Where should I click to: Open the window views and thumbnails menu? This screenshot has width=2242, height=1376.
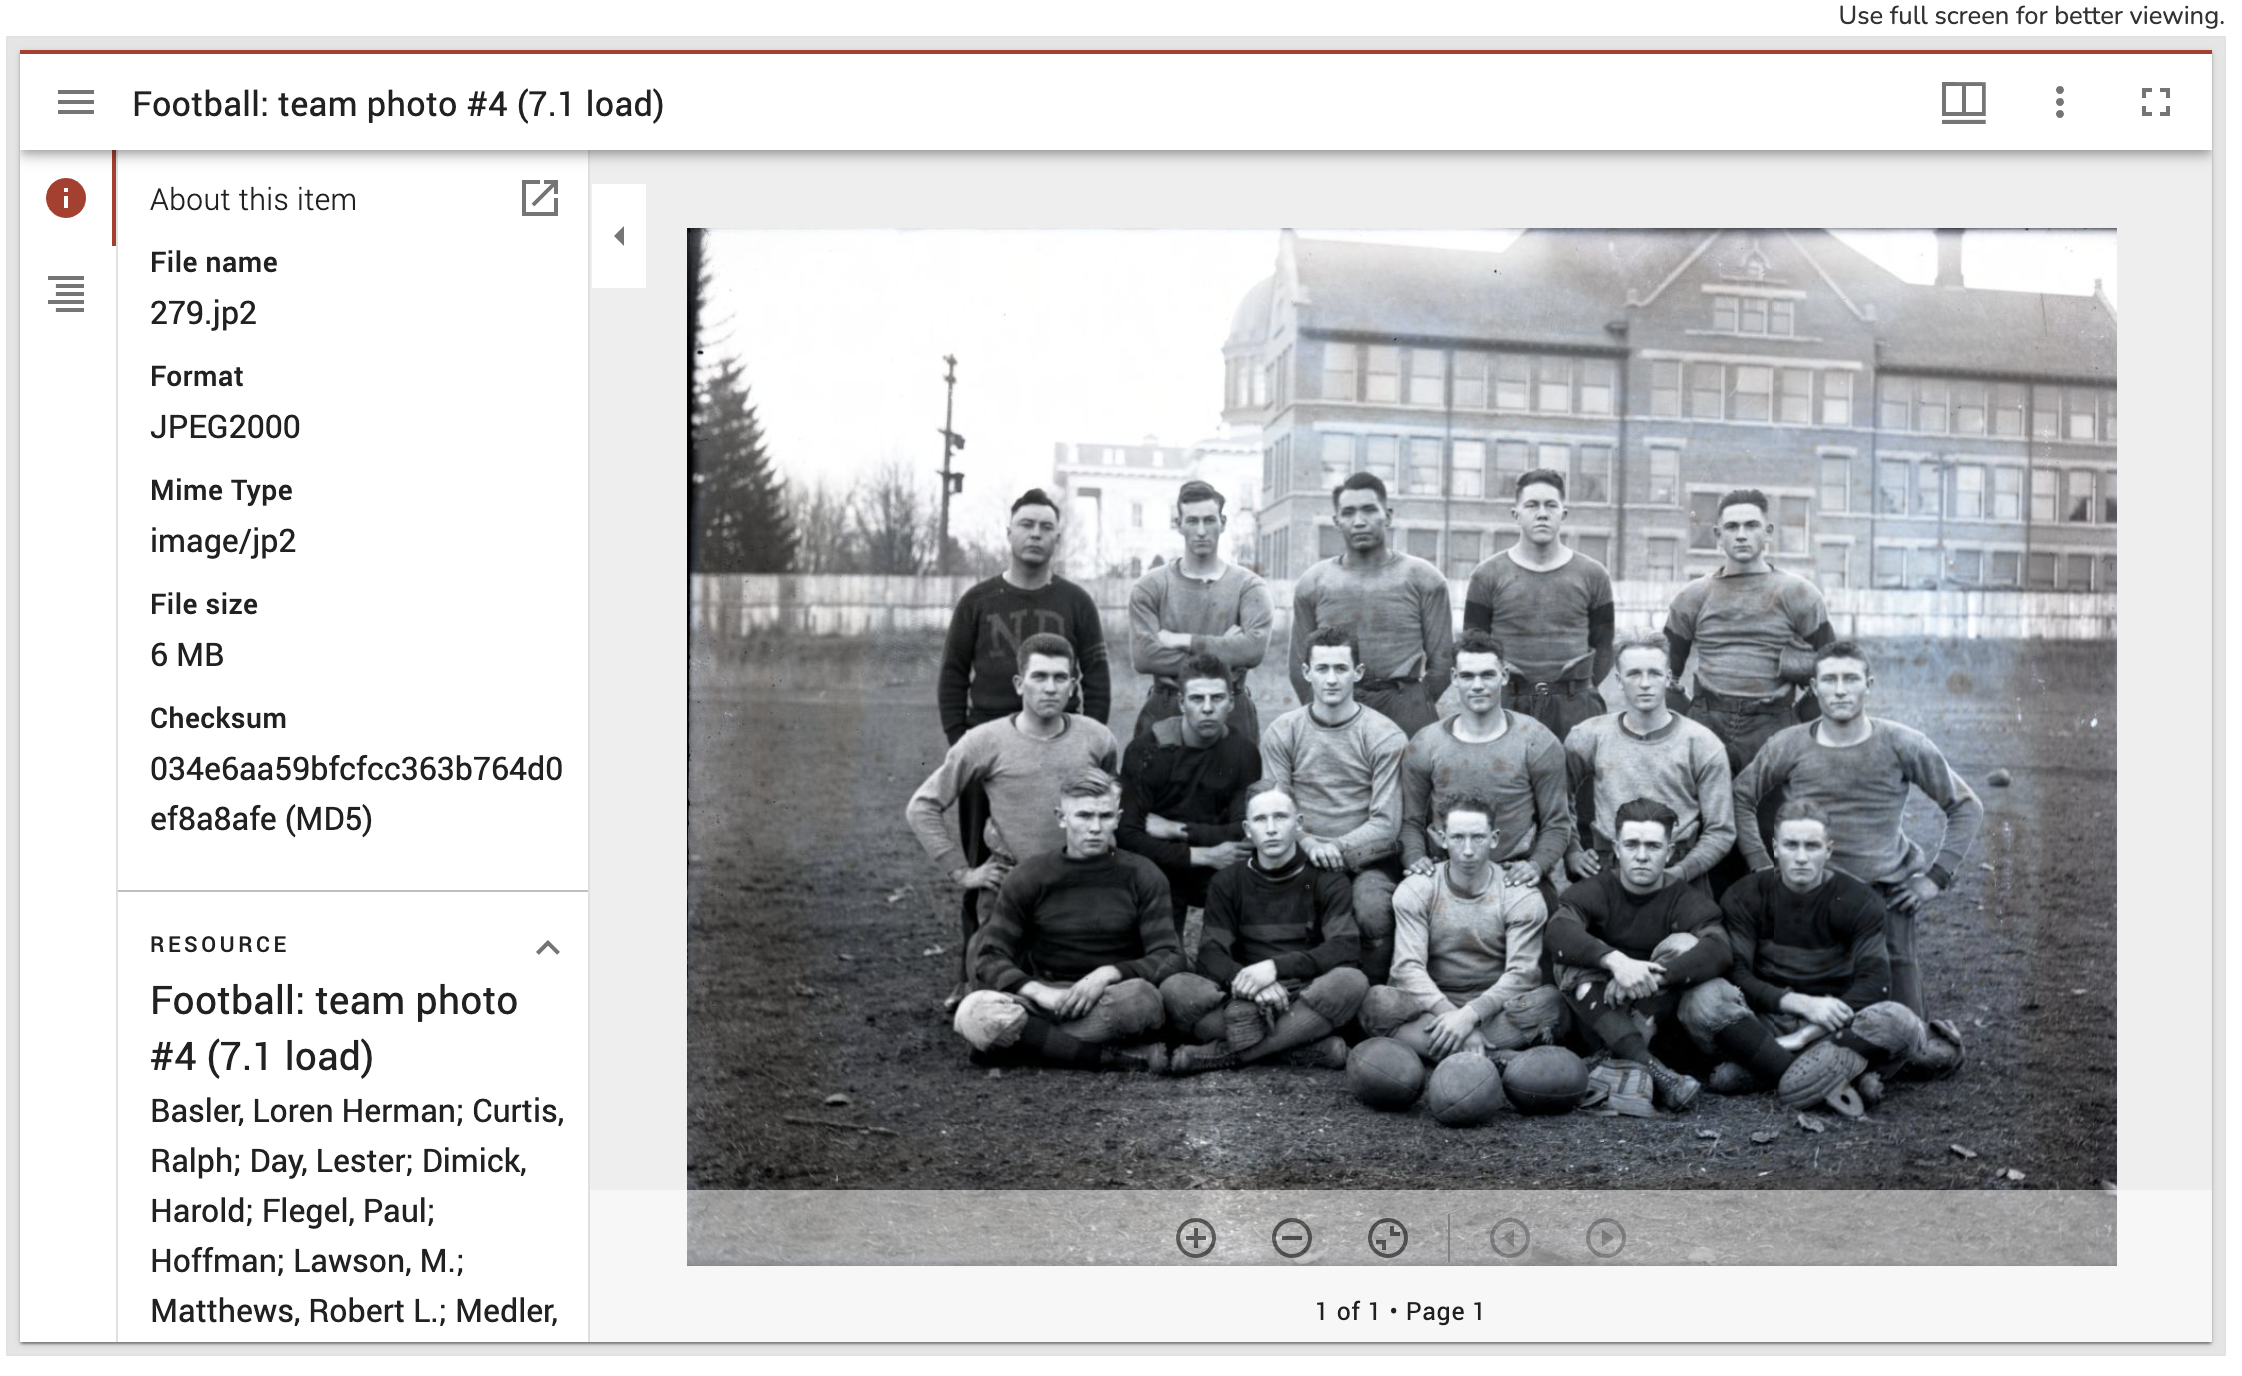tap(1963, 103)
